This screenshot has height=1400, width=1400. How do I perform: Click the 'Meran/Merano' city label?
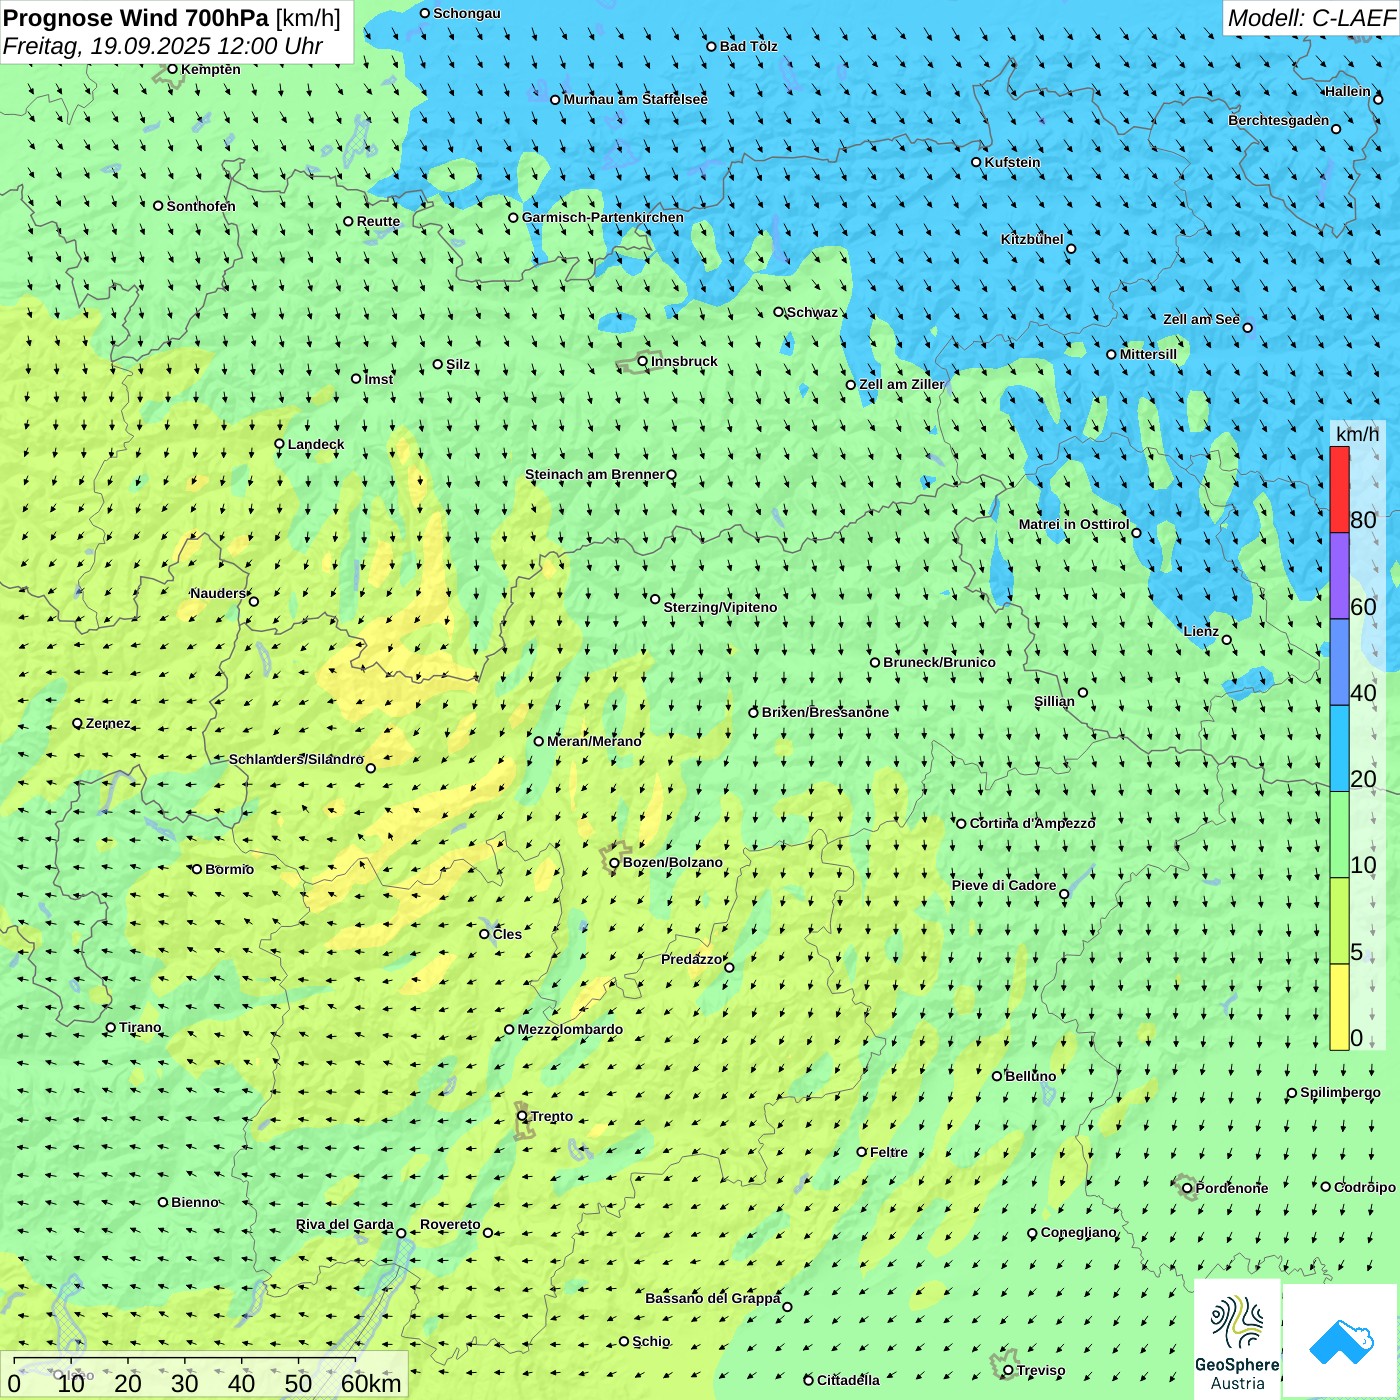coord(594,741)
